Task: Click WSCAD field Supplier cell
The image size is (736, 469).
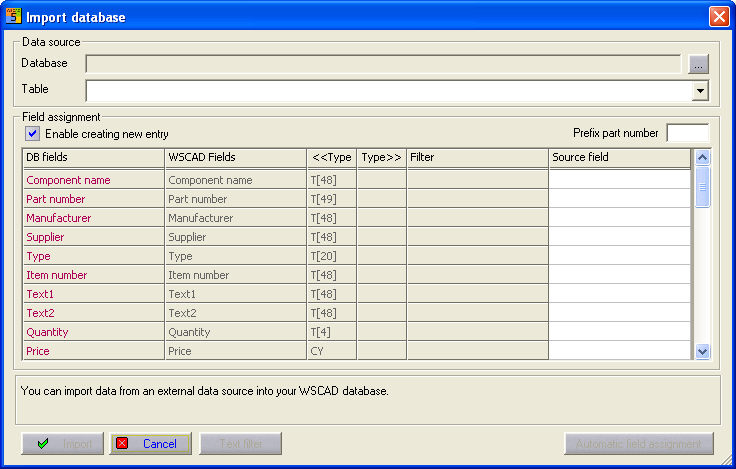Action: [236, 237]
